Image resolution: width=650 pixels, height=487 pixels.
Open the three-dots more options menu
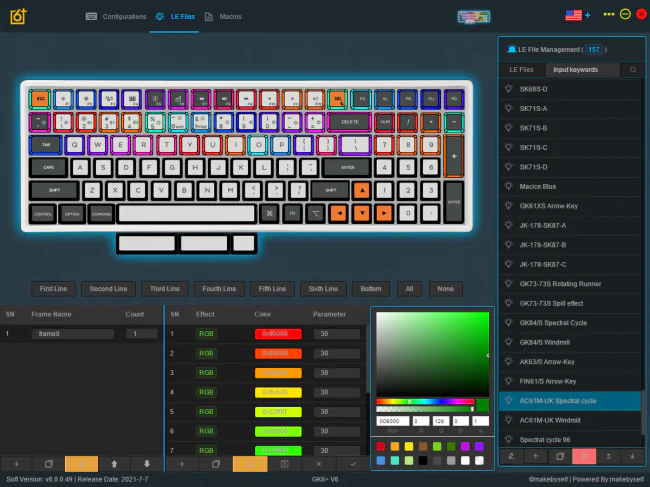pos(609,14)
